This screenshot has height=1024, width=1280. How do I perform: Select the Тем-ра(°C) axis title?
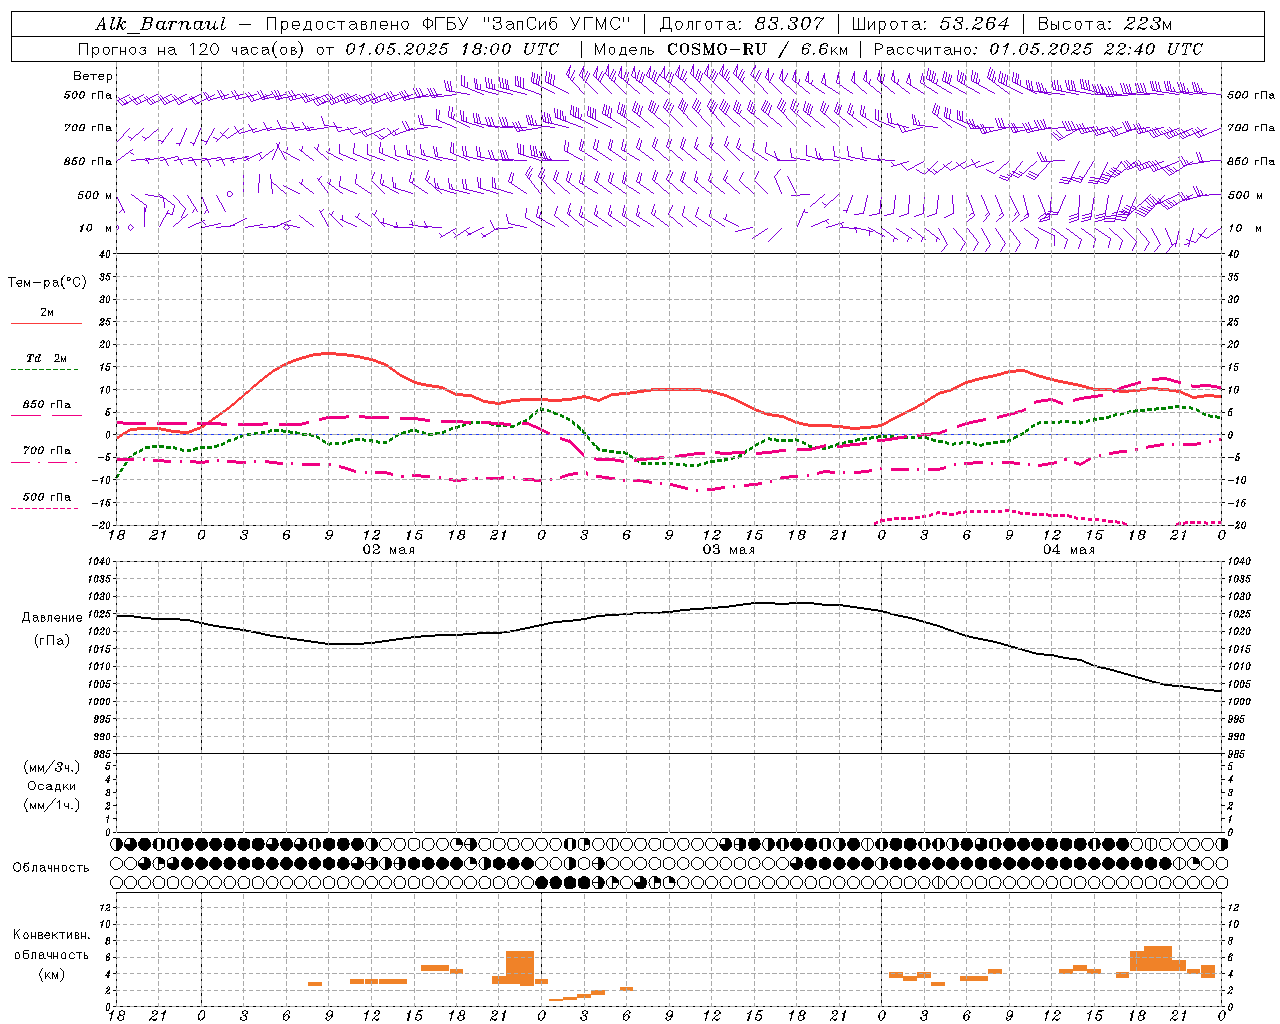point(47,283)
